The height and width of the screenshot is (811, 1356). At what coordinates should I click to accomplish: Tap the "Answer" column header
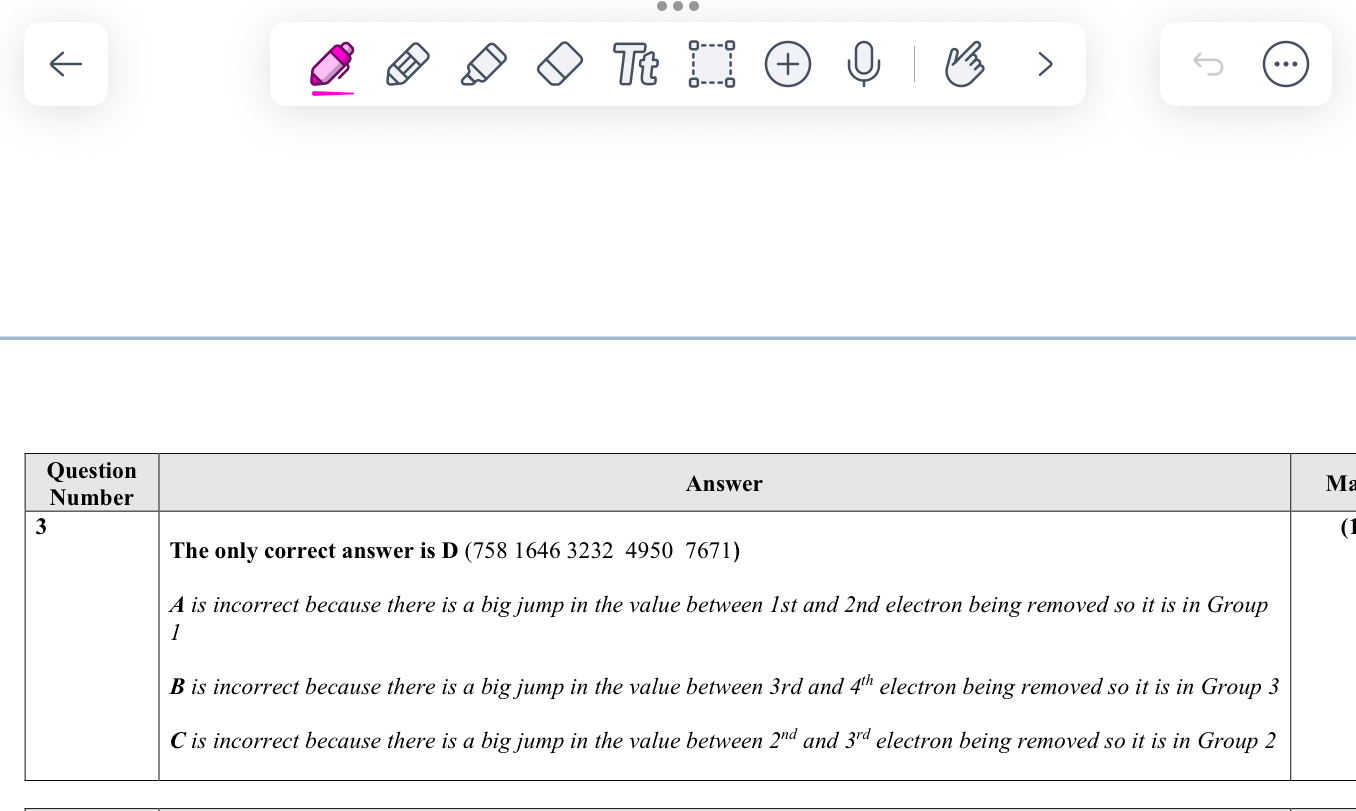pyautogui.click(x=724, y=484)
